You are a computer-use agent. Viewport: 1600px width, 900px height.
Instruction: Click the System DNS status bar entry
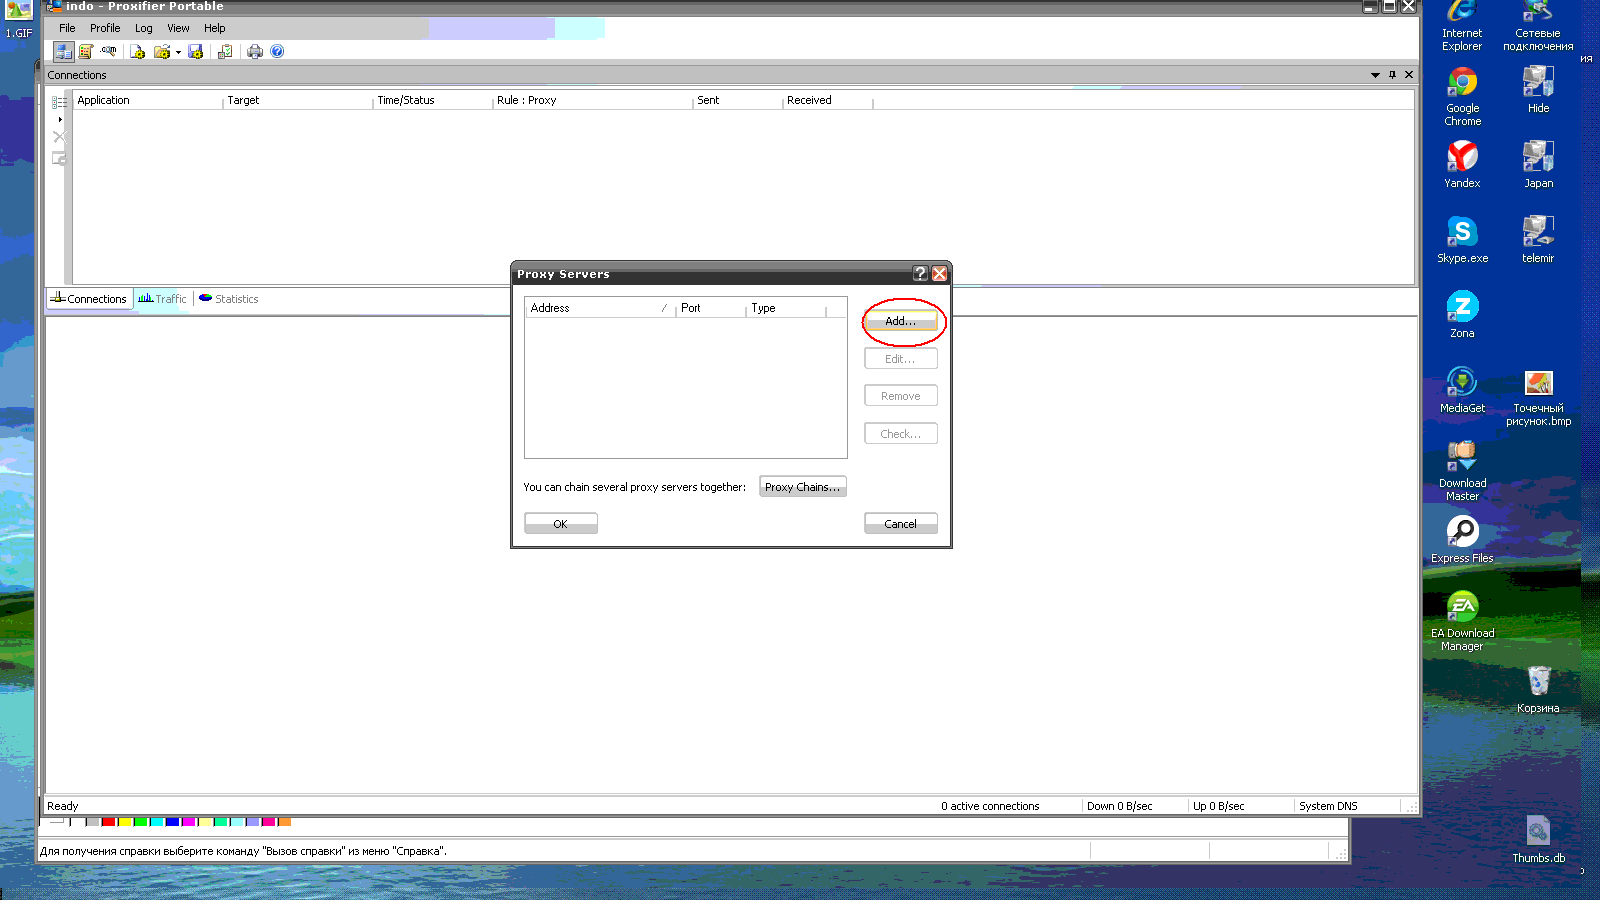1328,806
